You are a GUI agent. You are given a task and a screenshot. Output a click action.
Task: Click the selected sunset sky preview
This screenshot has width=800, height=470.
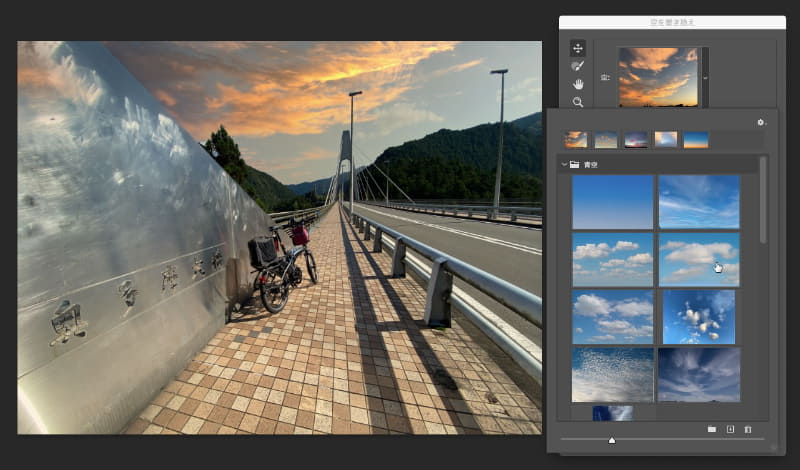(658, 77)
